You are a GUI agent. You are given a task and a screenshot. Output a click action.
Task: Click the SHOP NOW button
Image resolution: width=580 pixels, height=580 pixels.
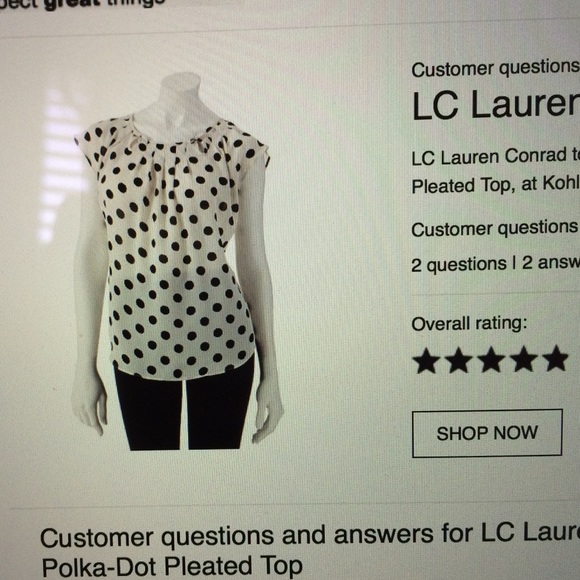487,433
